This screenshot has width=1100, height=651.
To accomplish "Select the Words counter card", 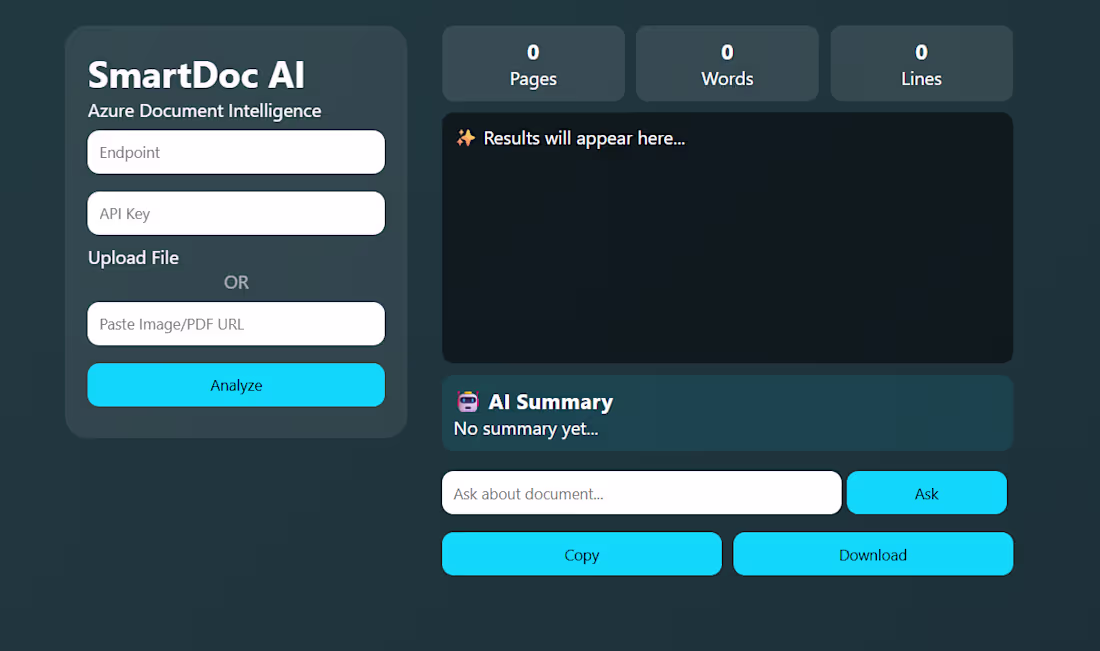I will point(727,64).
